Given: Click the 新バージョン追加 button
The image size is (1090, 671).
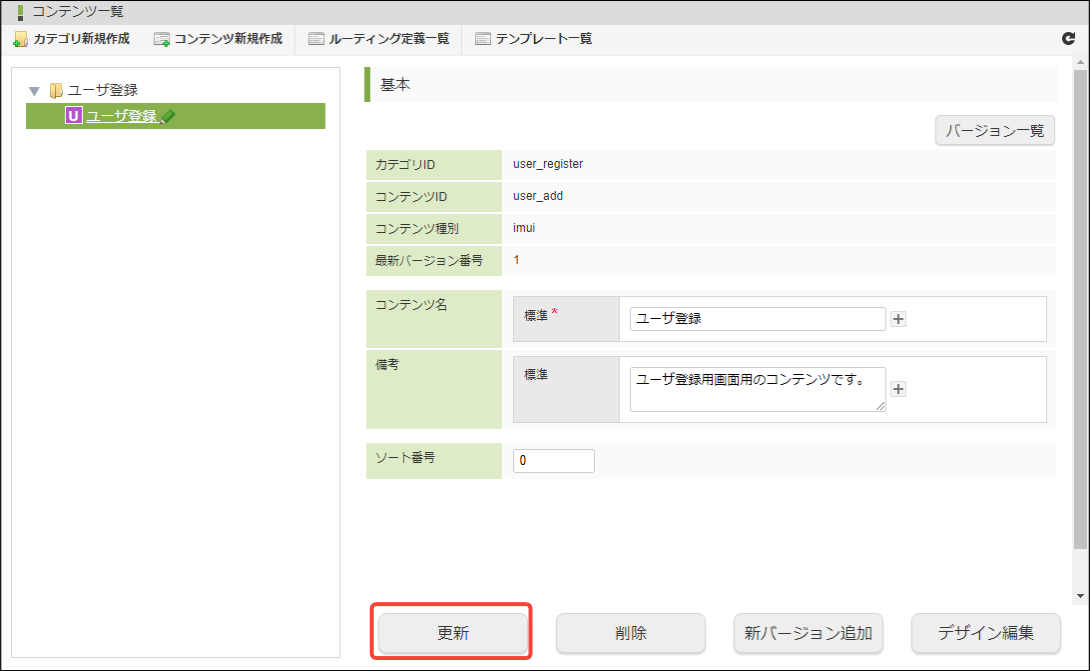Looking at the screenshot, I should (808, 633).
